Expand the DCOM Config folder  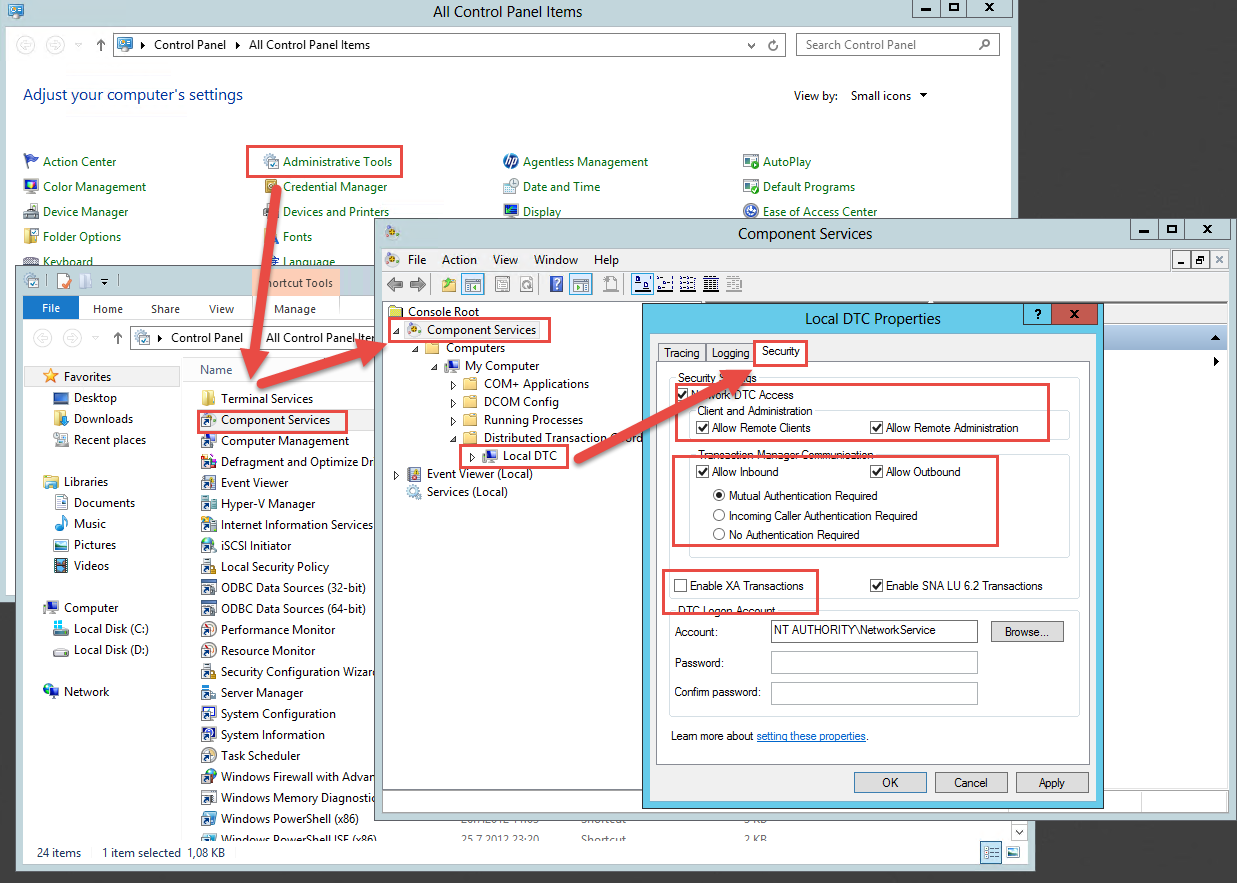click(453, 402)
